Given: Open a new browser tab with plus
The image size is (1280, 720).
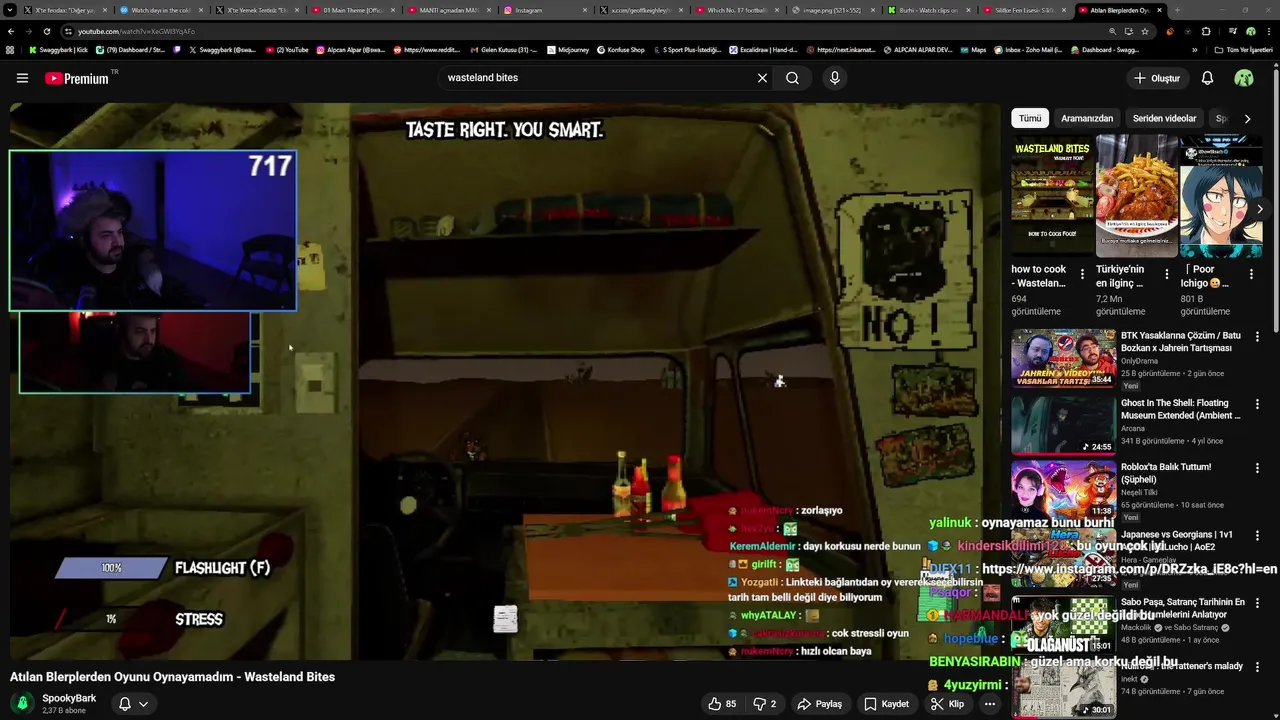Looking at the screenshot, I should [1176, 10].
